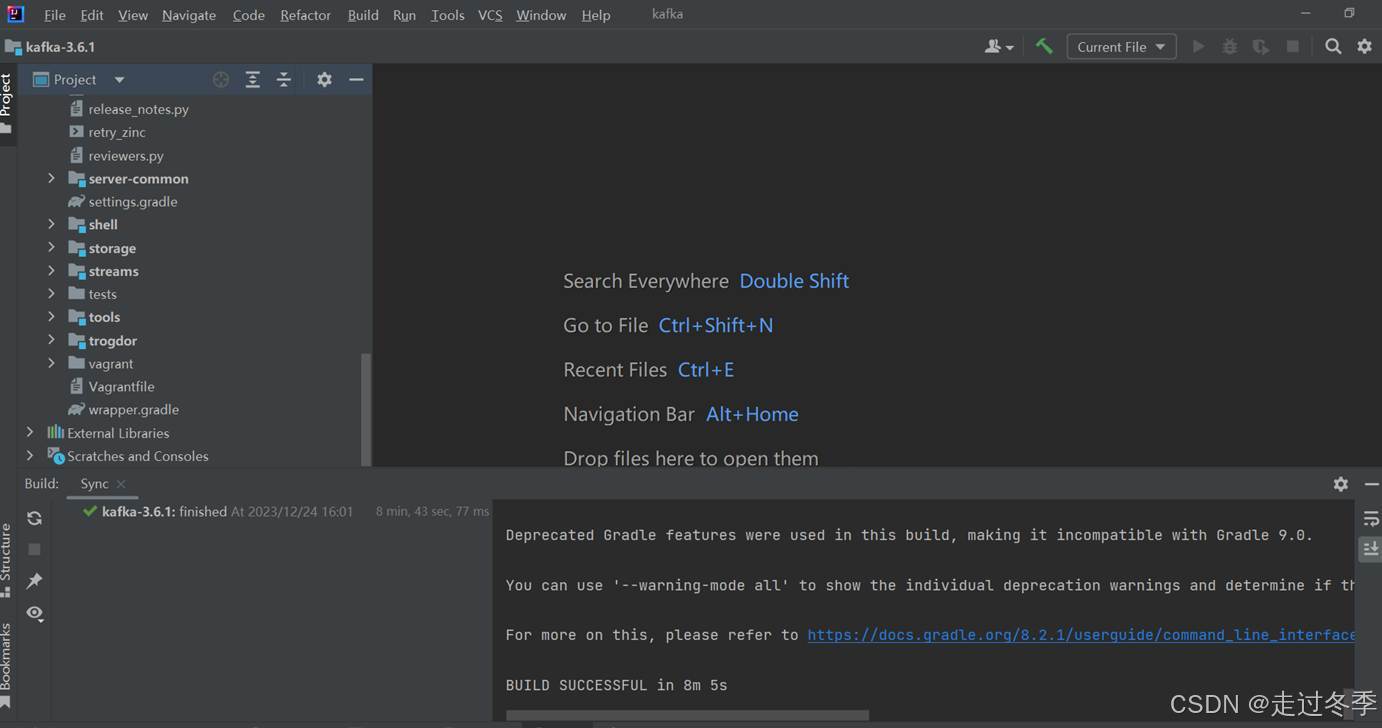The height and width of the screenshot is (728, 1382).
Task: Click the Project tree vertical scrollbar
Action: [366, 408]
